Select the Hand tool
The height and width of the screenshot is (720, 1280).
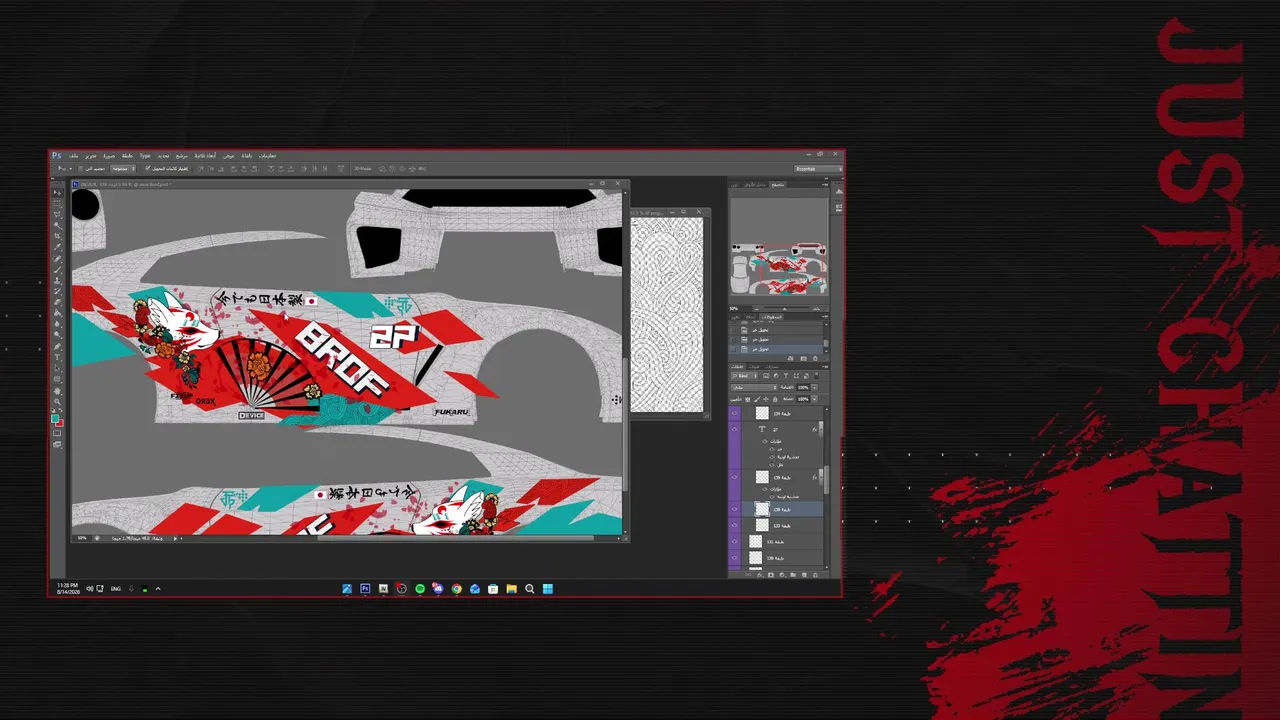coord(57,391)
